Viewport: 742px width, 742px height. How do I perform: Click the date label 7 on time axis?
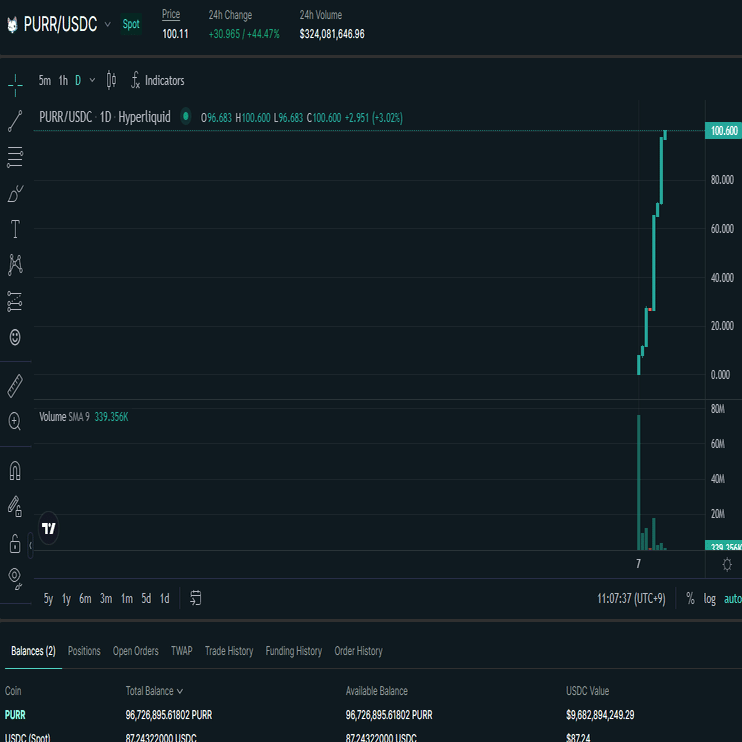coord(638,564)
